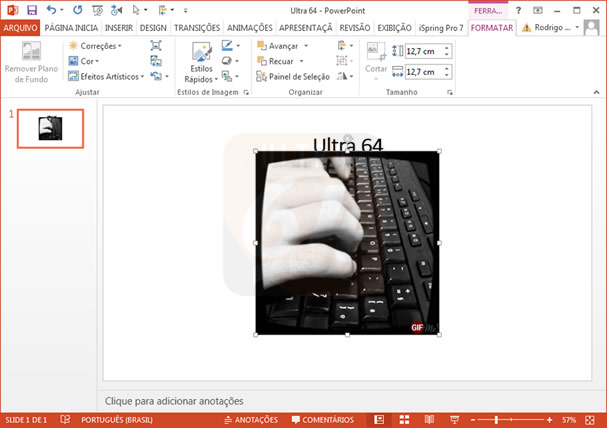
Task: Customize the Quick Access Toolbar
Action: (x=186, y=11)
